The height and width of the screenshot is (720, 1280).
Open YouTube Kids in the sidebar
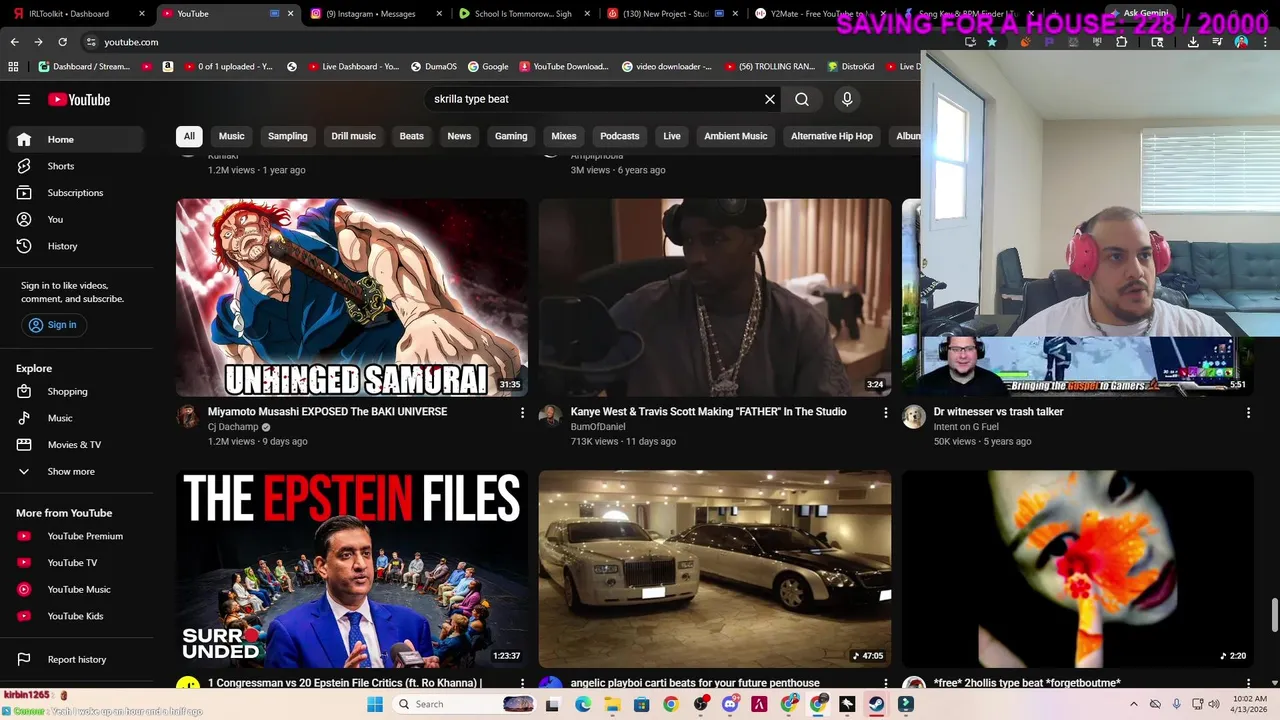point(77,616)
